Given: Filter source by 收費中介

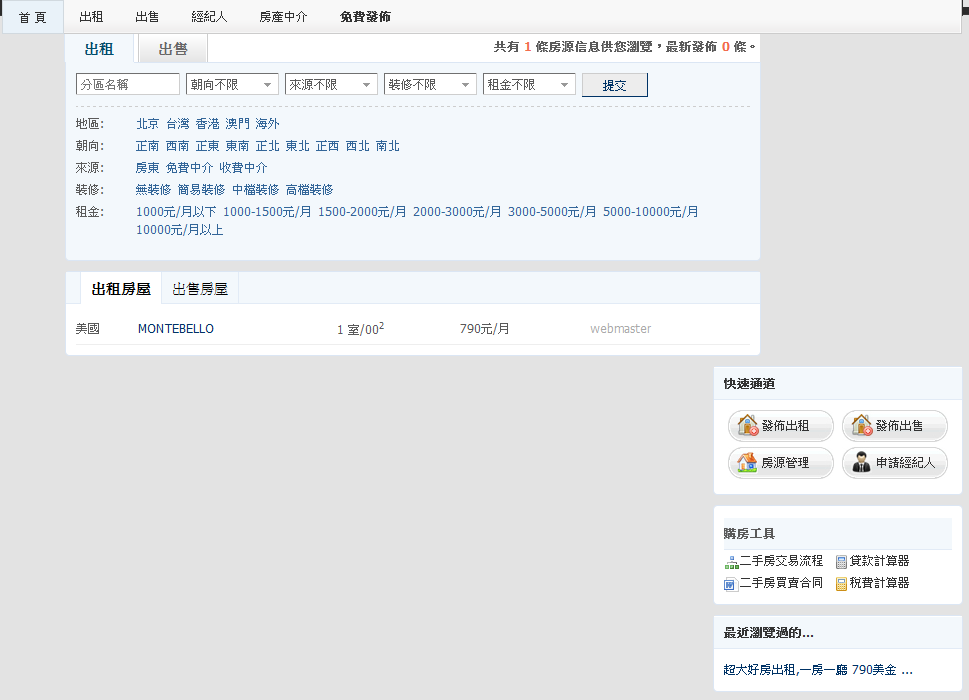Looking at the screenshot, I should click(243, 167).
